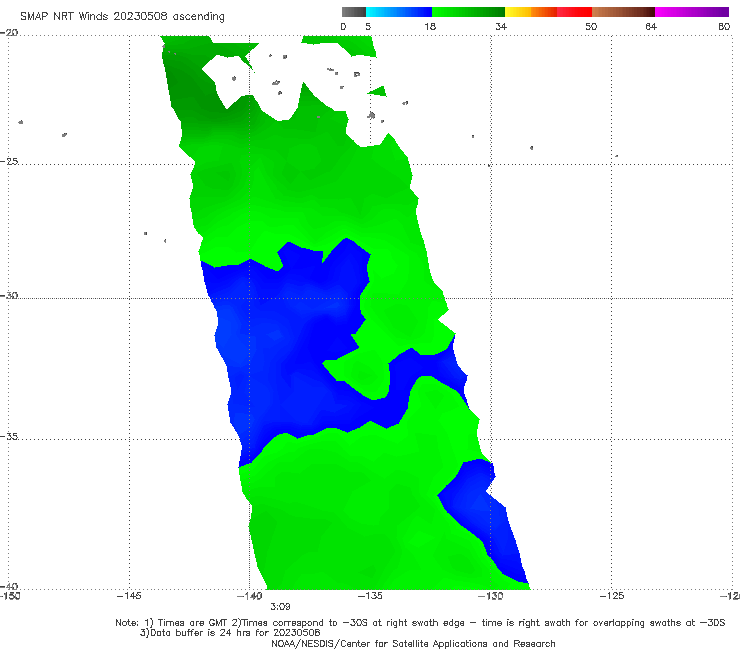Click the note '3)Data buffer is 24 hrs'
Viewport: 740px width, 650px height.
[x=230, y=633]
